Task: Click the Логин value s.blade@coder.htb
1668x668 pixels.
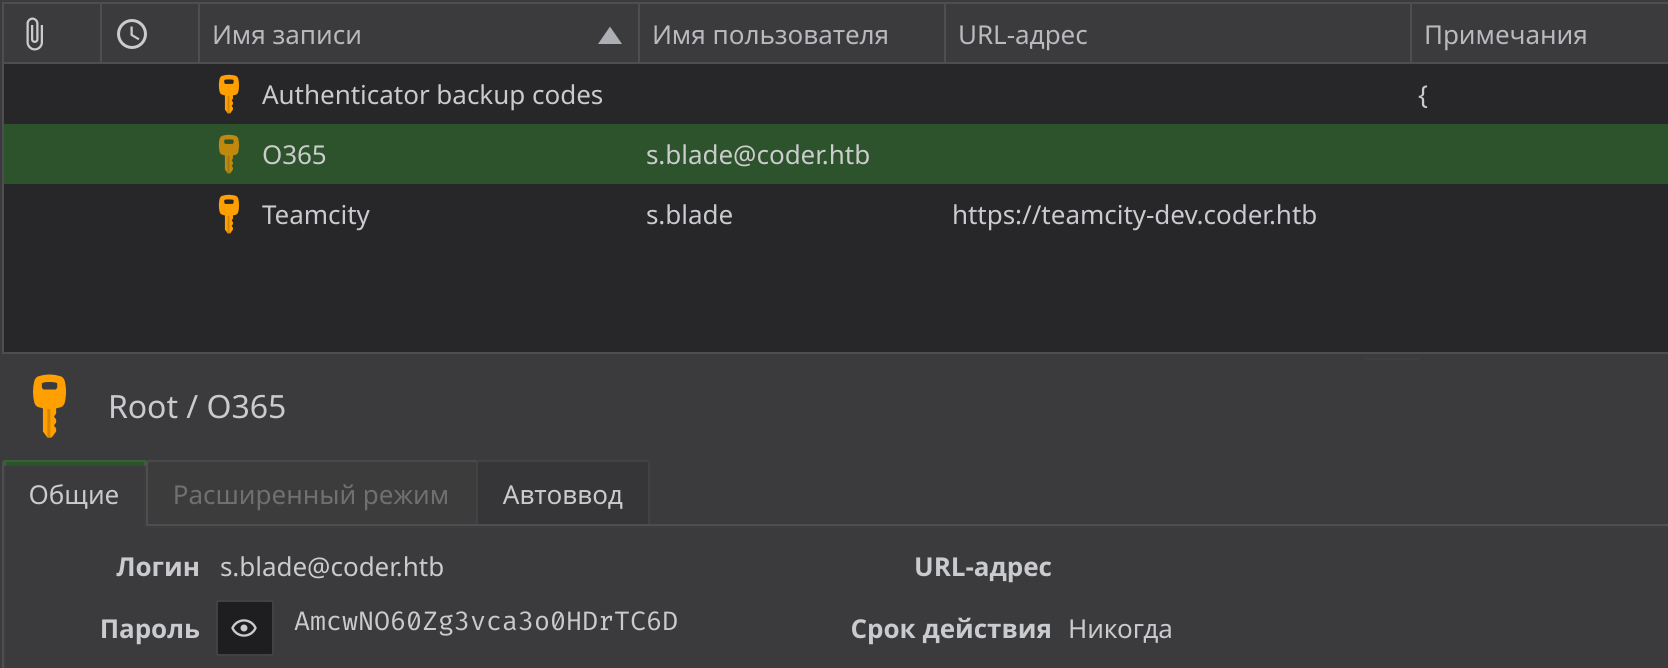Action: (x=332, y=567)
